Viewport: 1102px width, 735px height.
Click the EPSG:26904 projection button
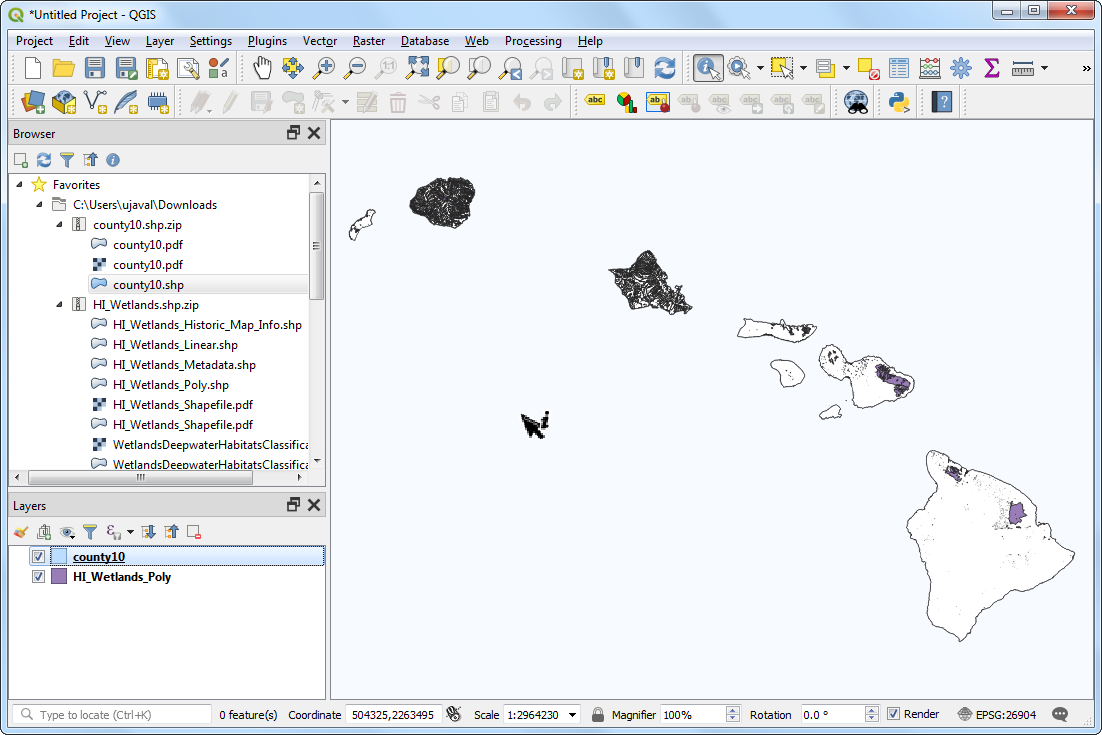coord(997,715)
